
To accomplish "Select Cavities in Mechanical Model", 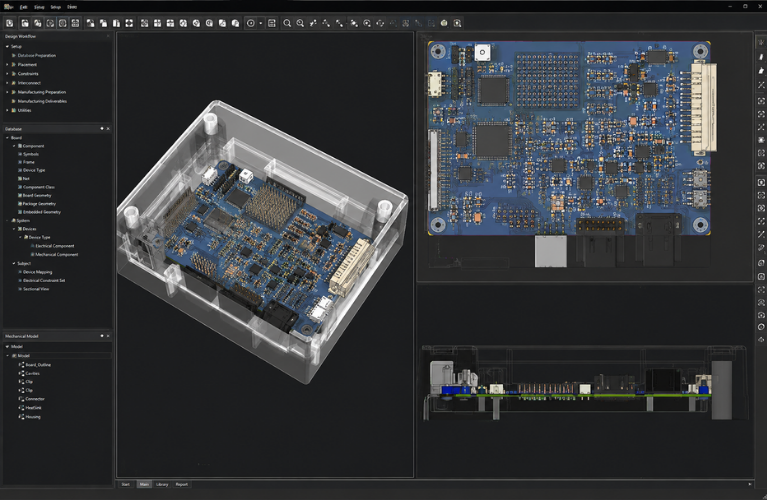I will point(32,373).
